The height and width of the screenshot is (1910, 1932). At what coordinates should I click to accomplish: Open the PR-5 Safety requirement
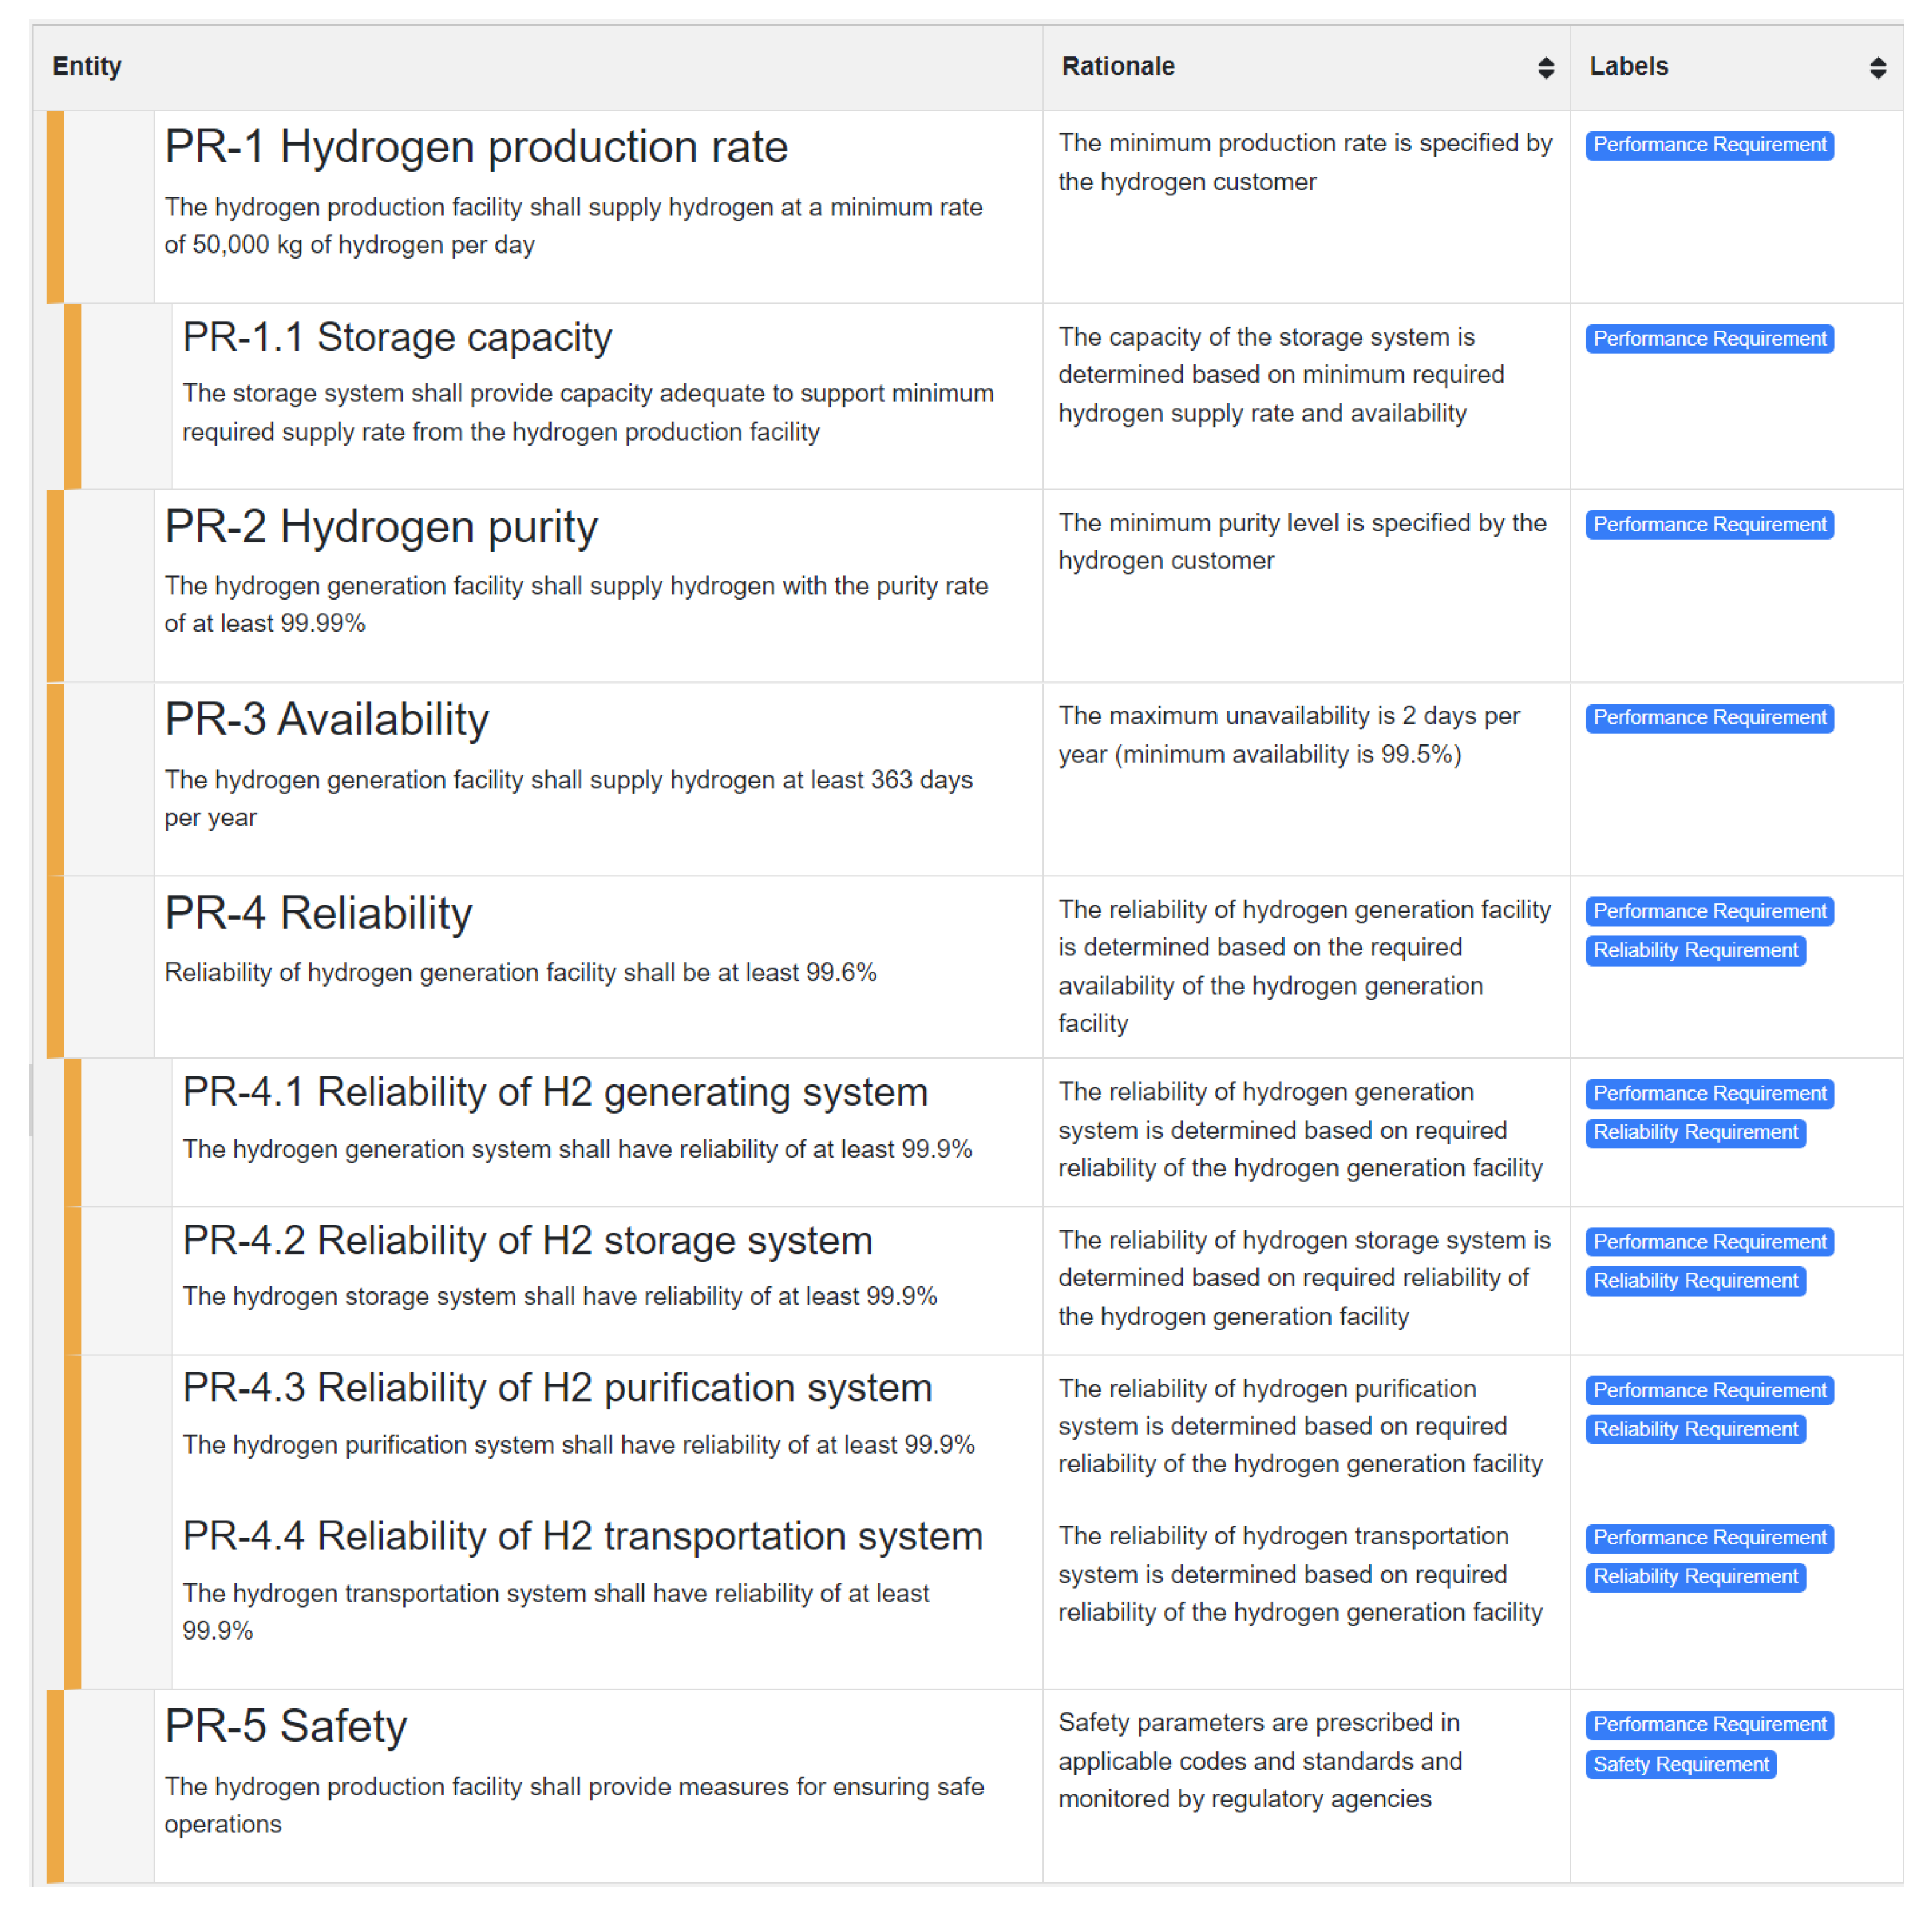point(286,1726)
